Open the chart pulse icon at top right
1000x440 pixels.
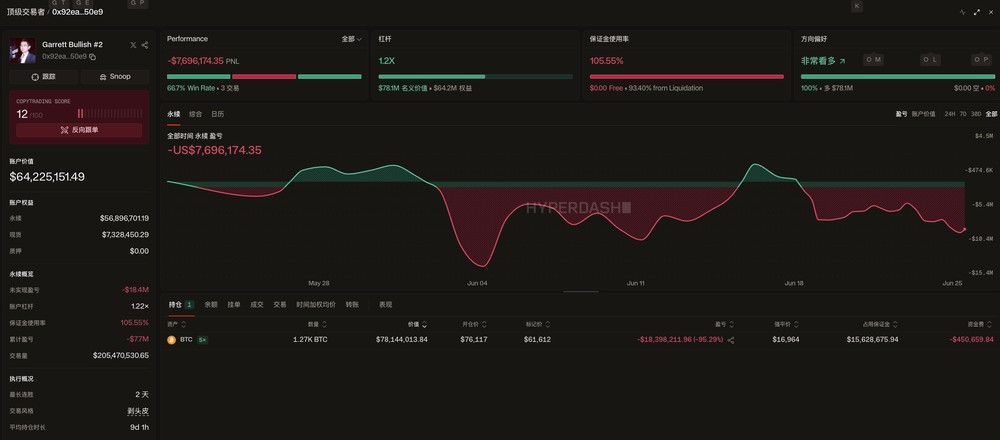(x=962, y=12)
